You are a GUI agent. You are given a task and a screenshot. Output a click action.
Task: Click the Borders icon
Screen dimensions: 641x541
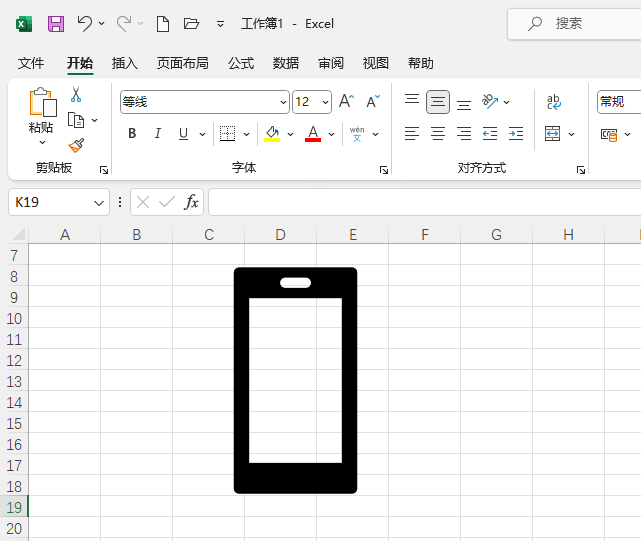click(227, 133)
